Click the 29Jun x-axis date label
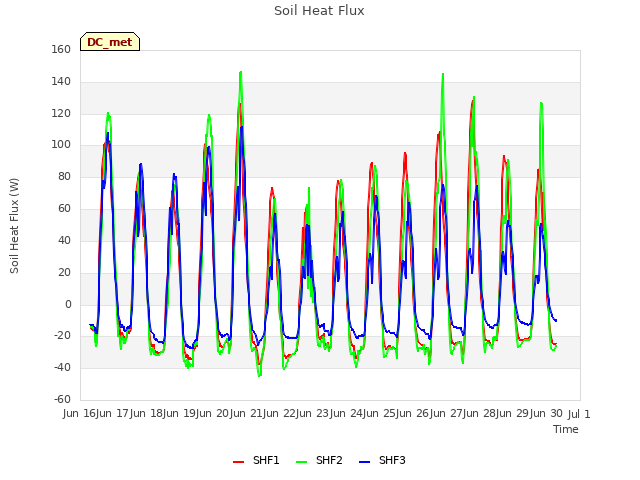Image resolution: width=640 pixels, height=480 pixels. pos(531,413)
